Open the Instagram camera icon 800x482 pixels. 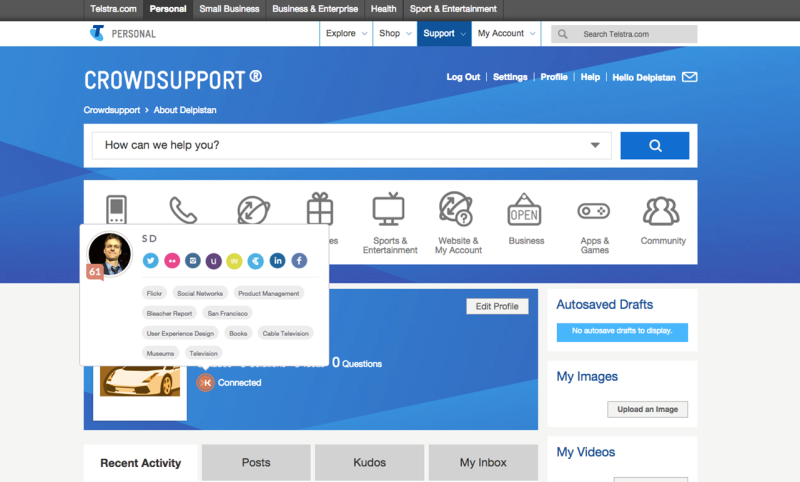pos(193,261)
